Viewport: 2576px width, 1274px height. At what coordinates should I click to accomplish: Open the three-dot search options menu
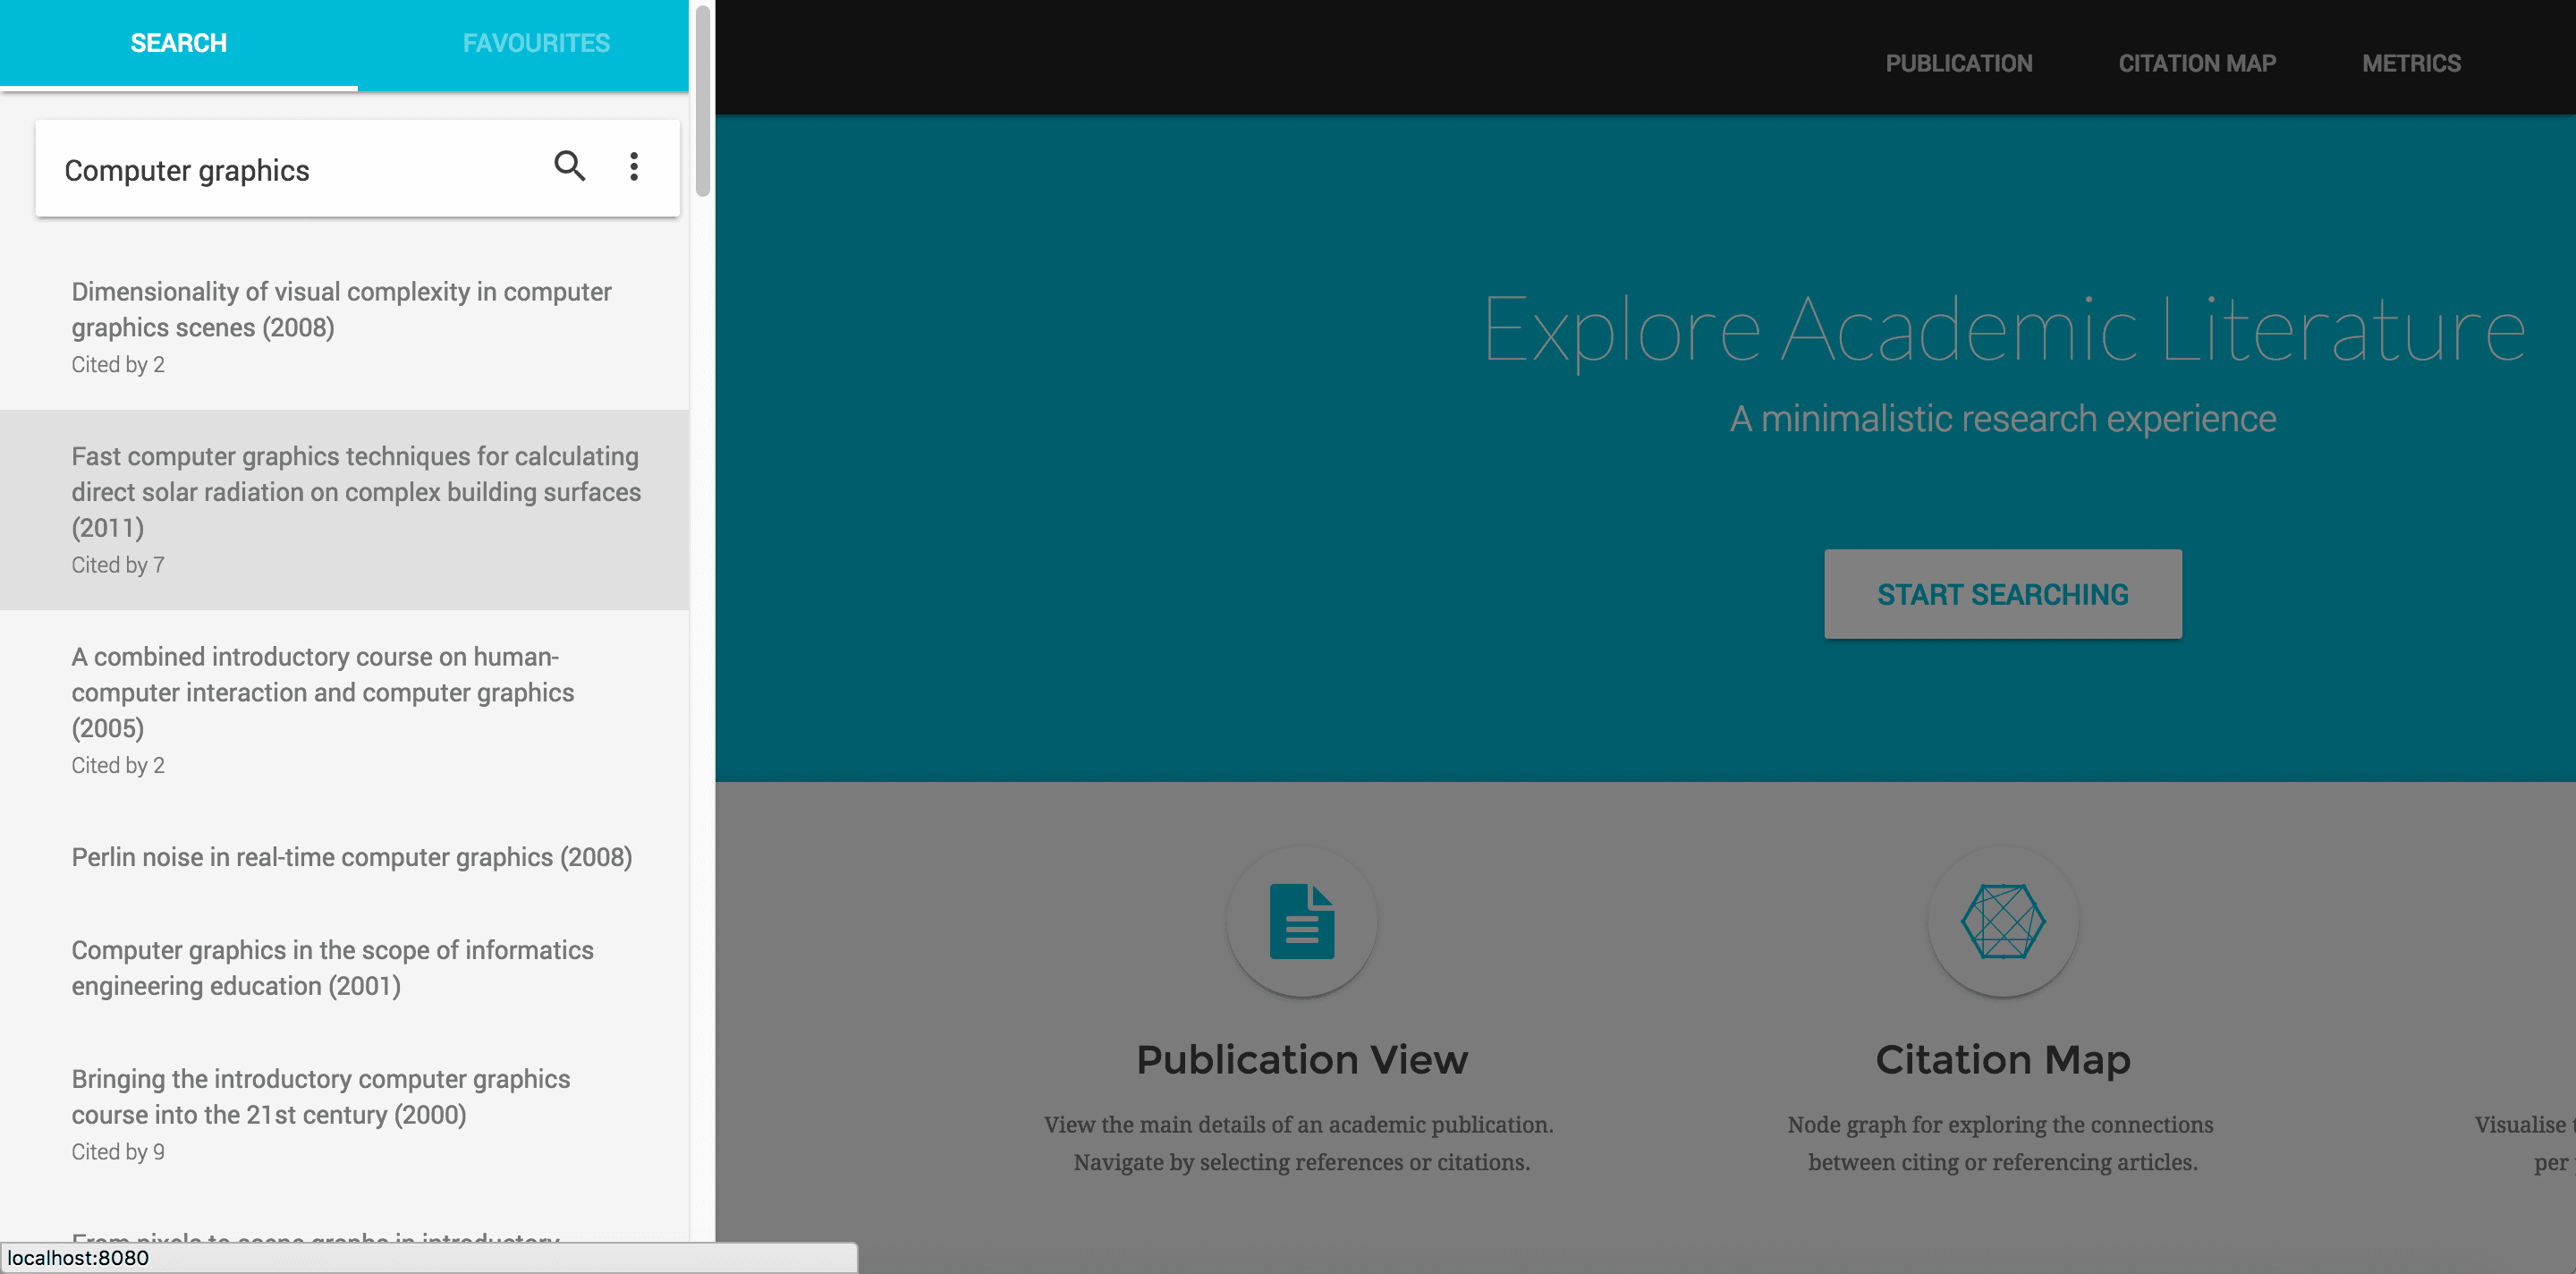634,167
